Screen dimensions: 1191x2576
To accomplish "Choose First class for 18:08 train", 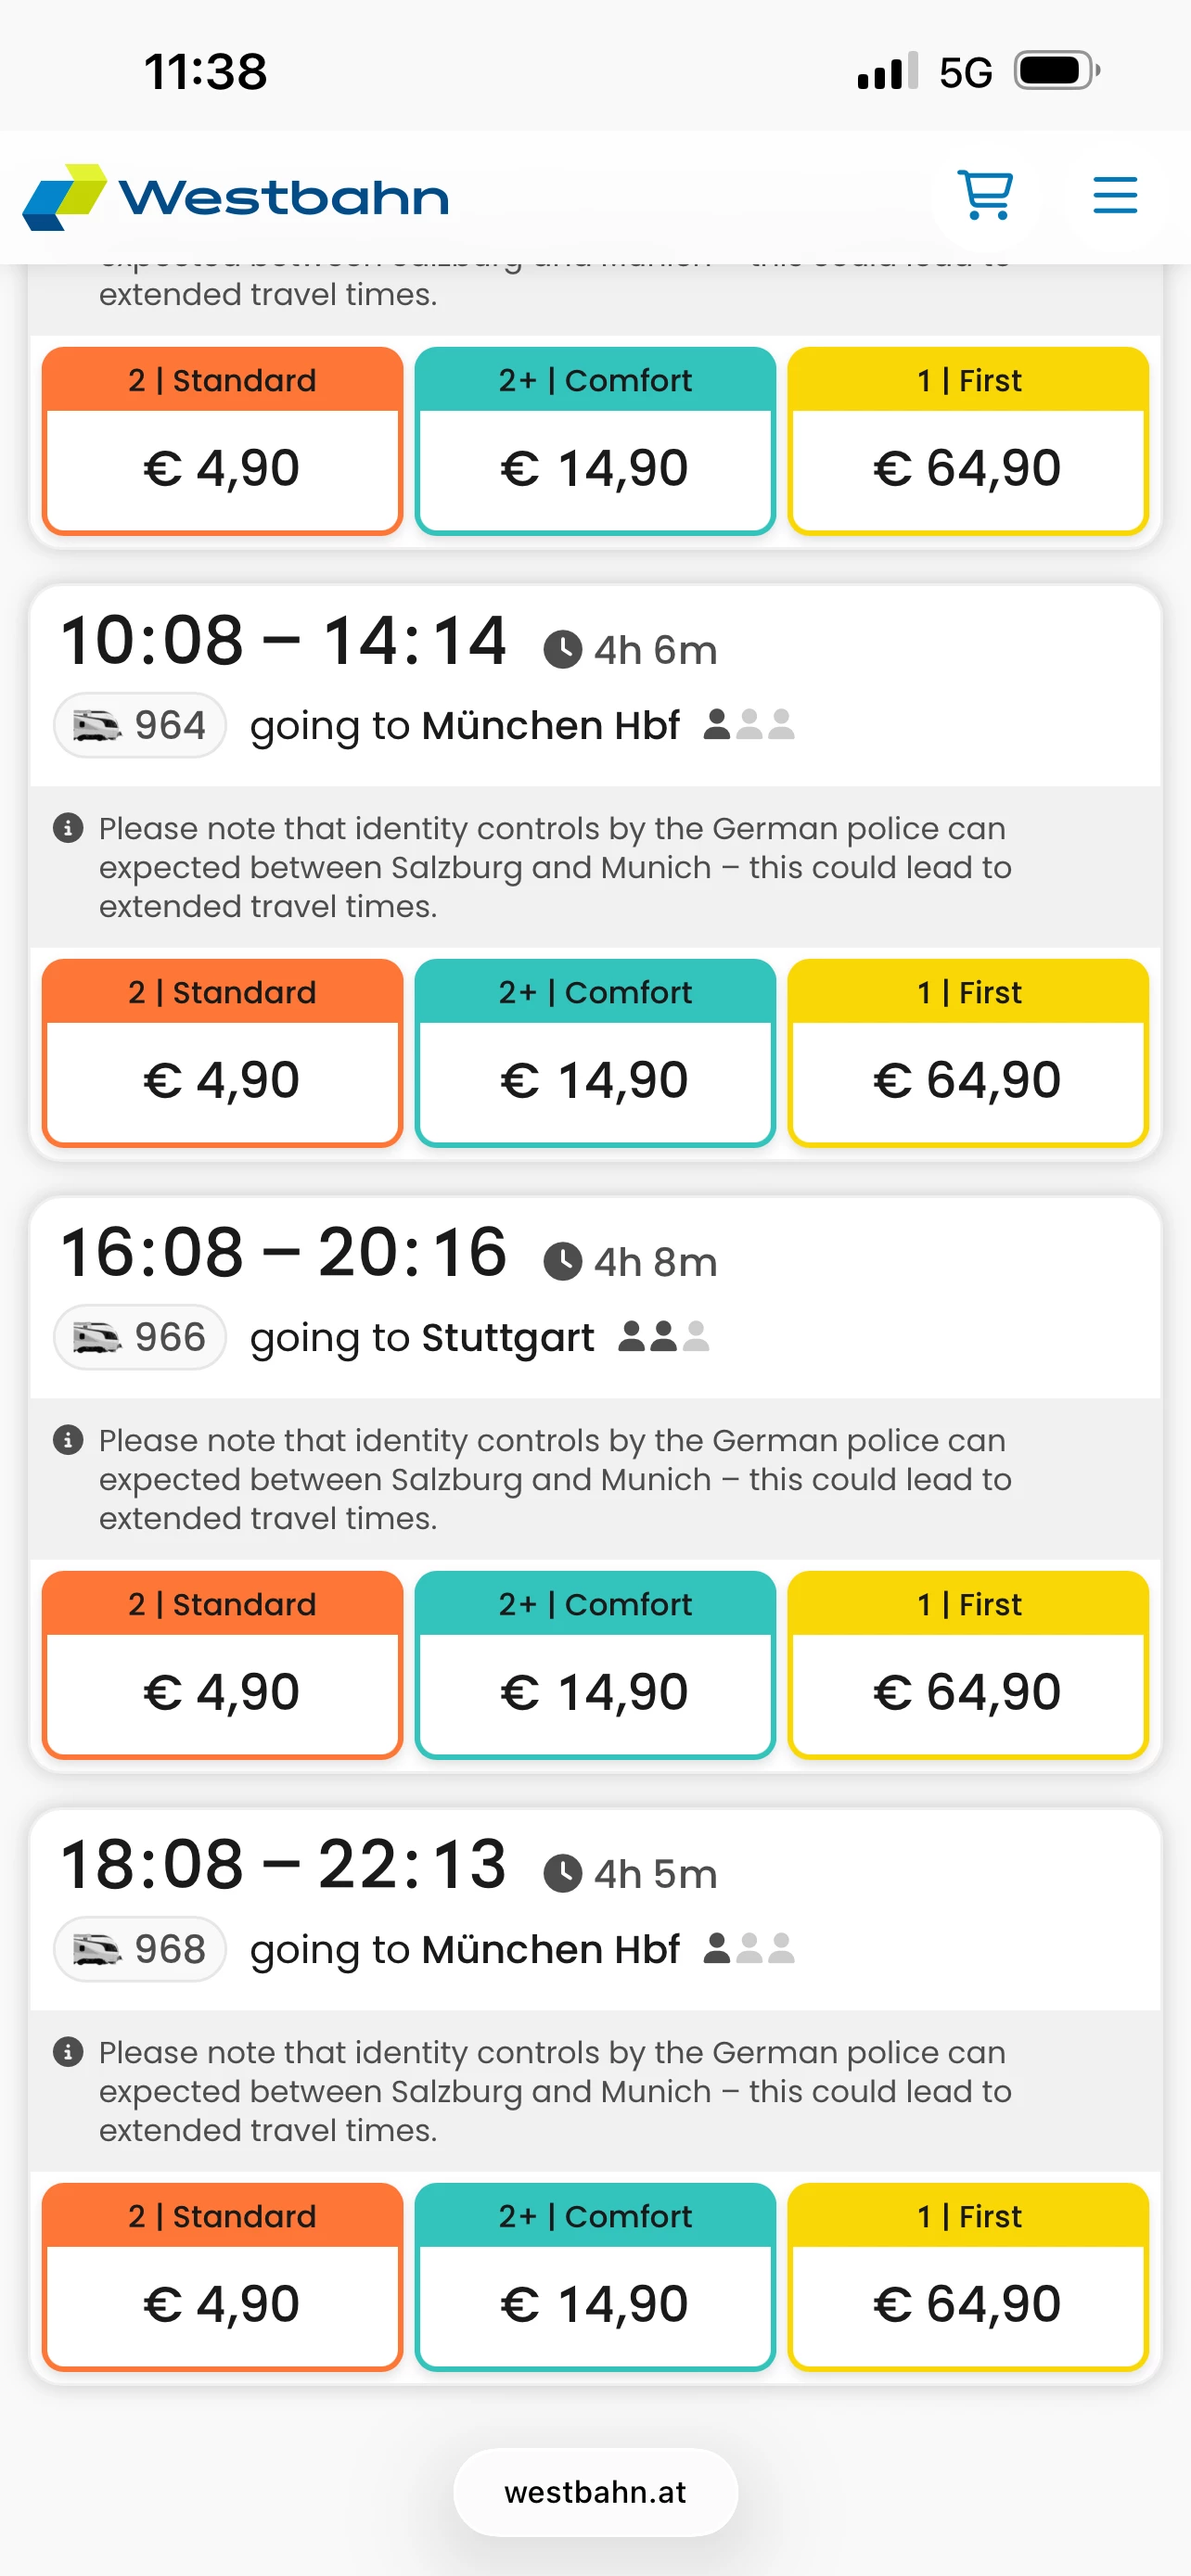I will click(x=967, y=2276).
